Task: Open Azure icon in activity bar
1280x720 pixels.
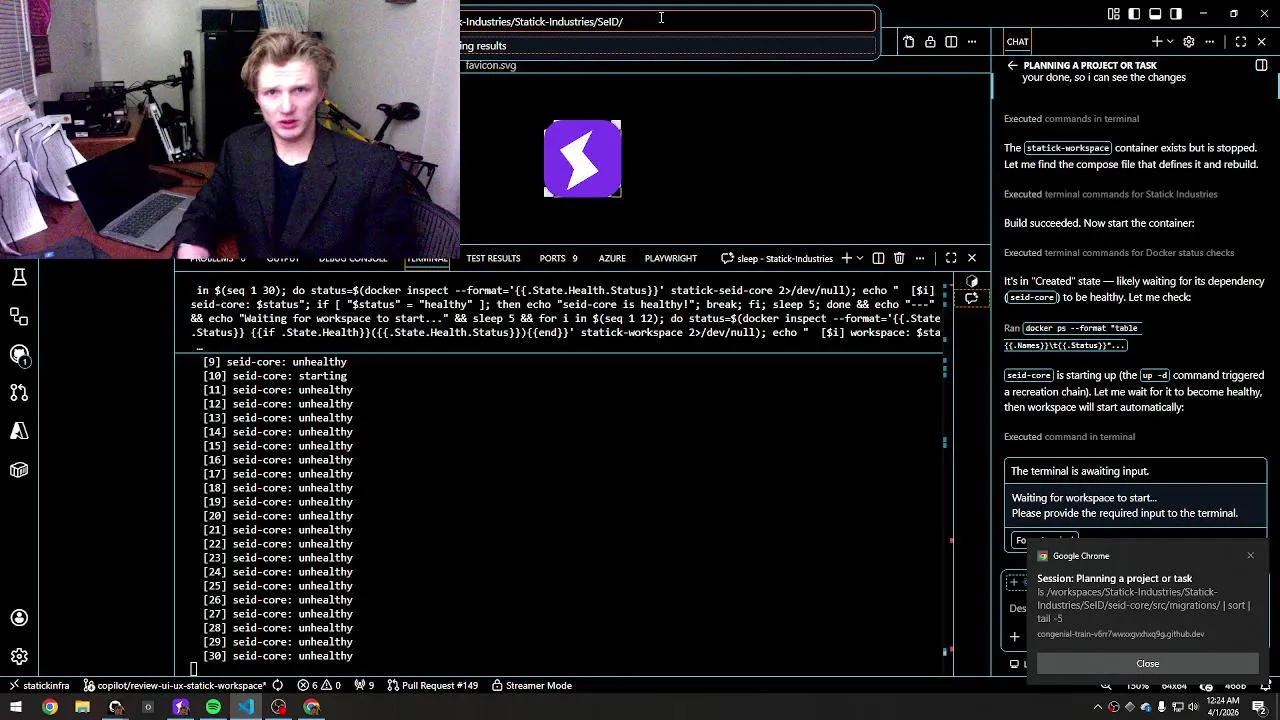Action: click(x=19, y=431)
